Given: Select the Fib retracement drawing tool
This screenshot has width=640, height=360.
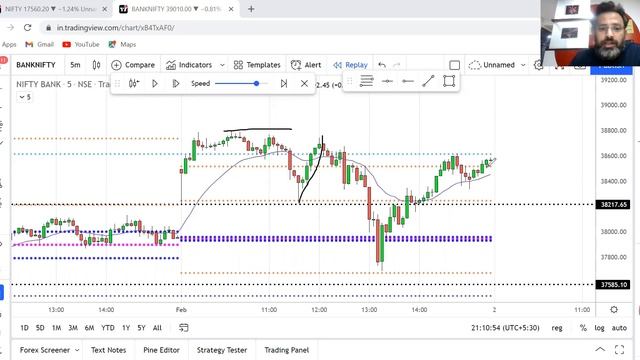Looking at the screenshot, I should [x=367, y=81].
